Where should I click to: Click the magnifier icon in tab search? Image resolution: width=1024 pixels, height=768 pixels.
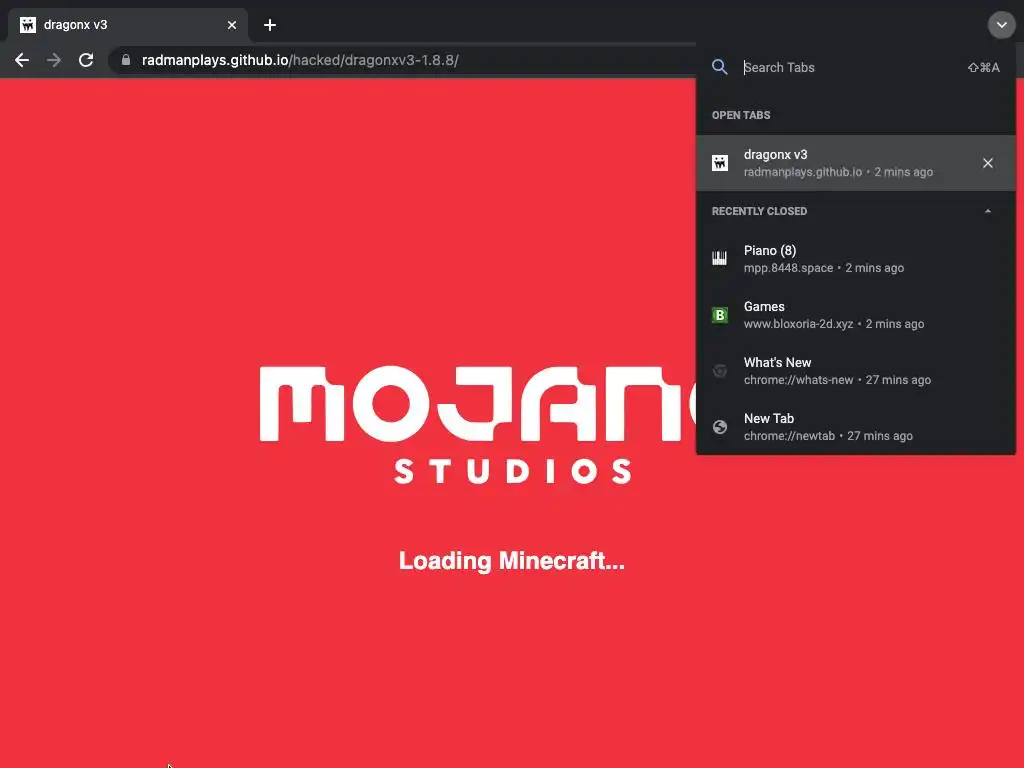point(720,67)
